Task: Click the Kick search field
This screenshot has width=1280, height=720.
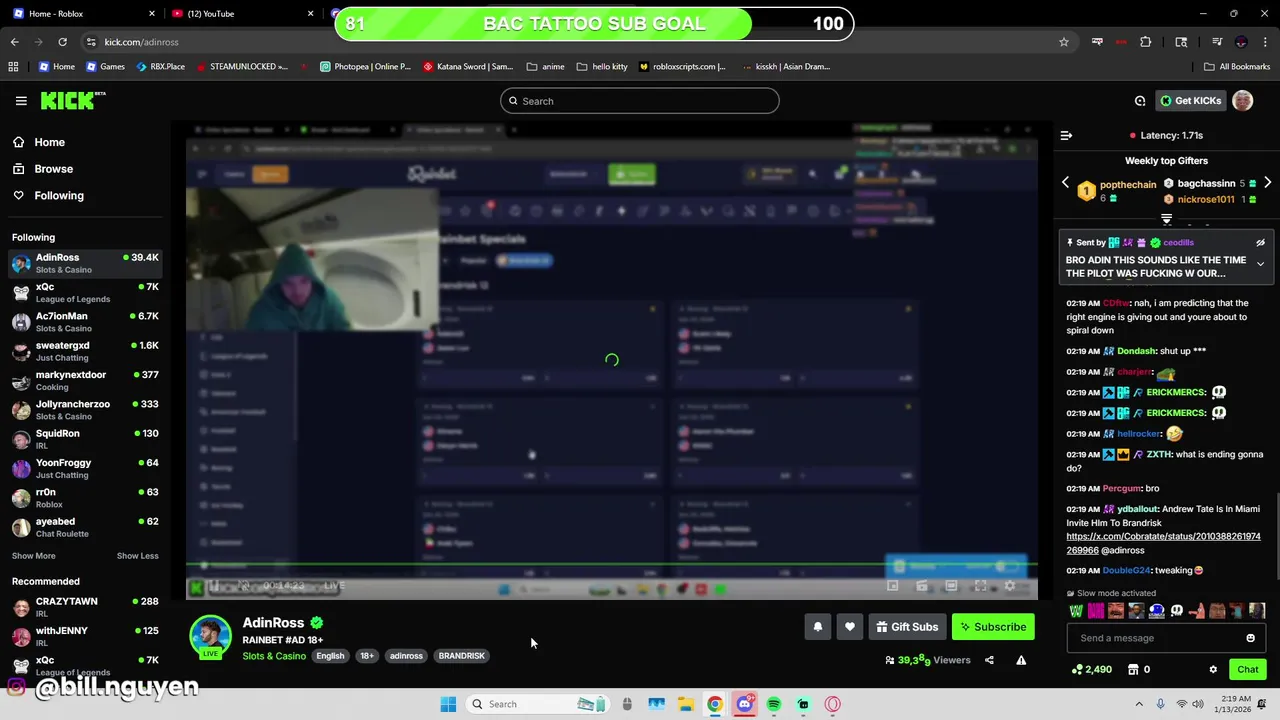Action: click(x=640, y=101)
